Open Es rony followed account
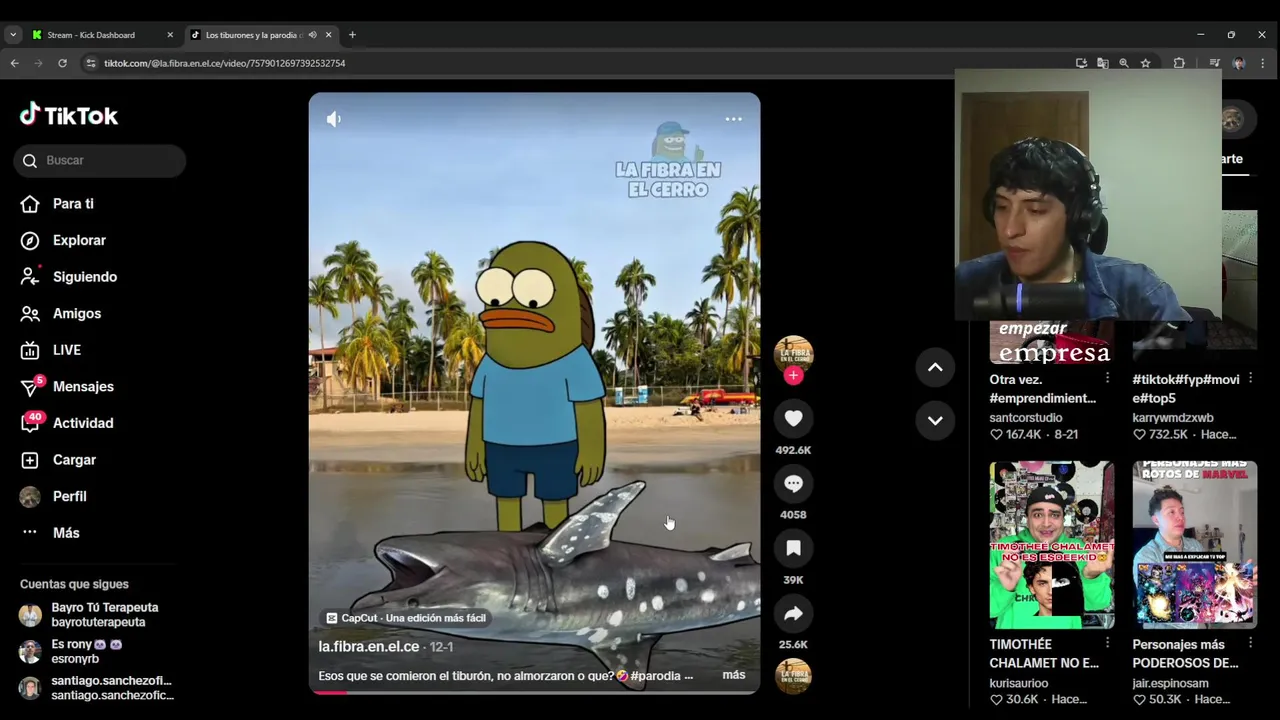 [73, 652]
